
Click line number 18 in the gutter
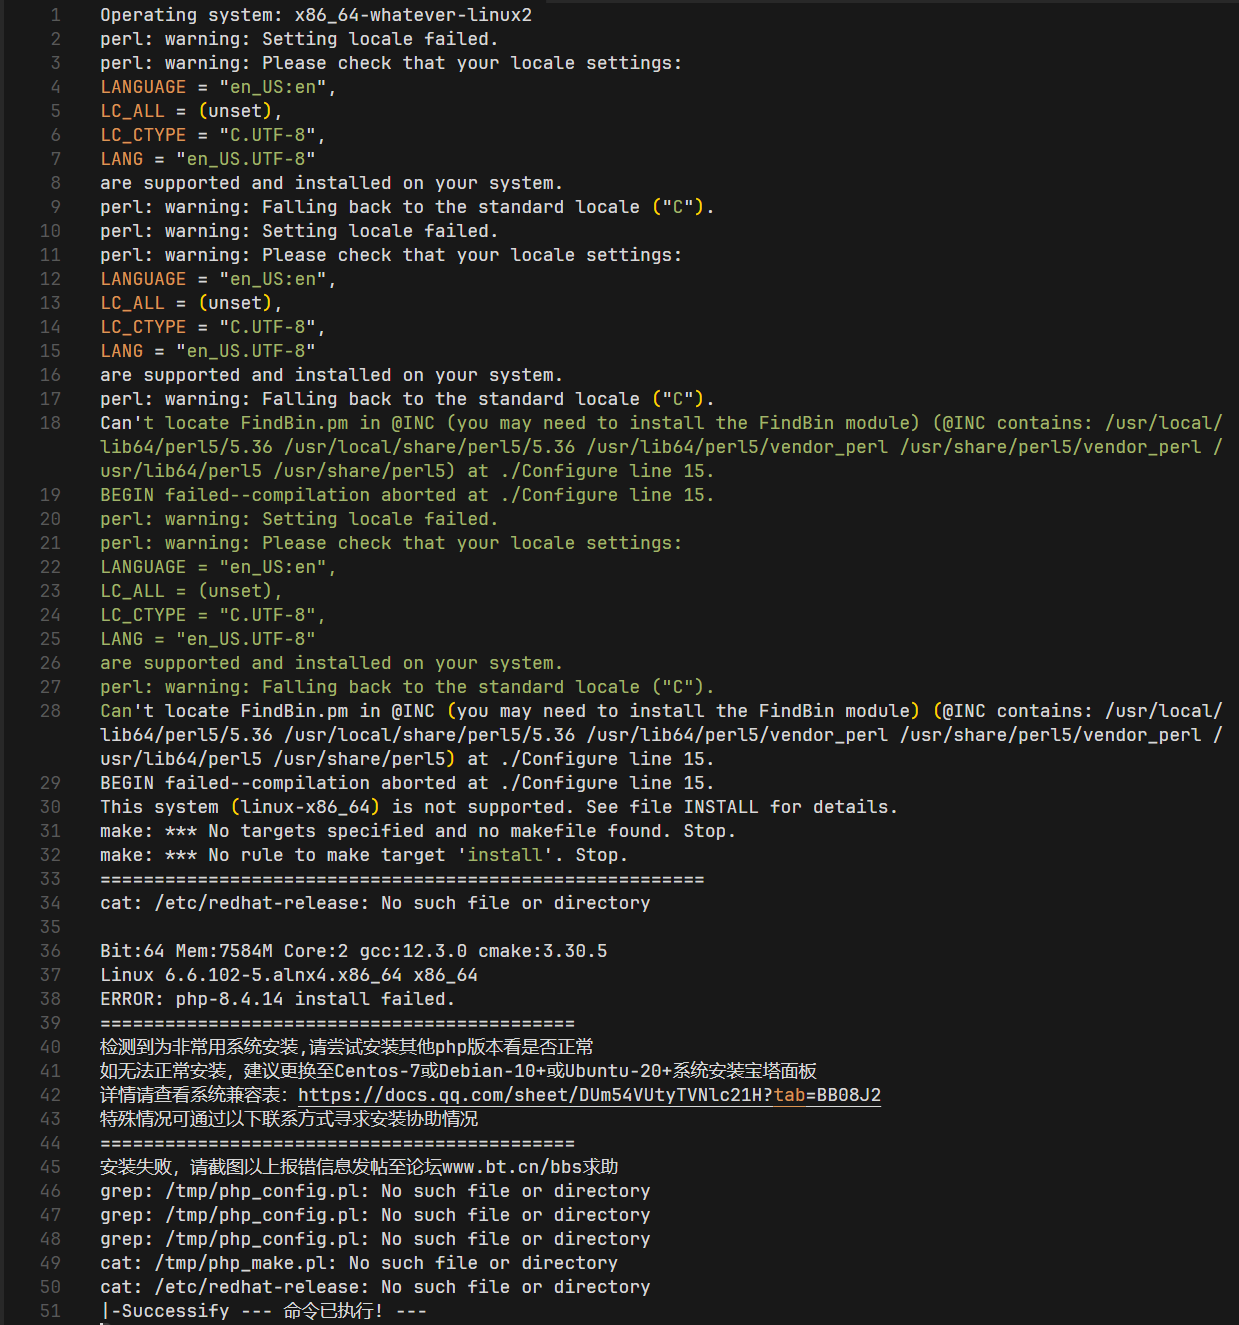pos(50,423)
